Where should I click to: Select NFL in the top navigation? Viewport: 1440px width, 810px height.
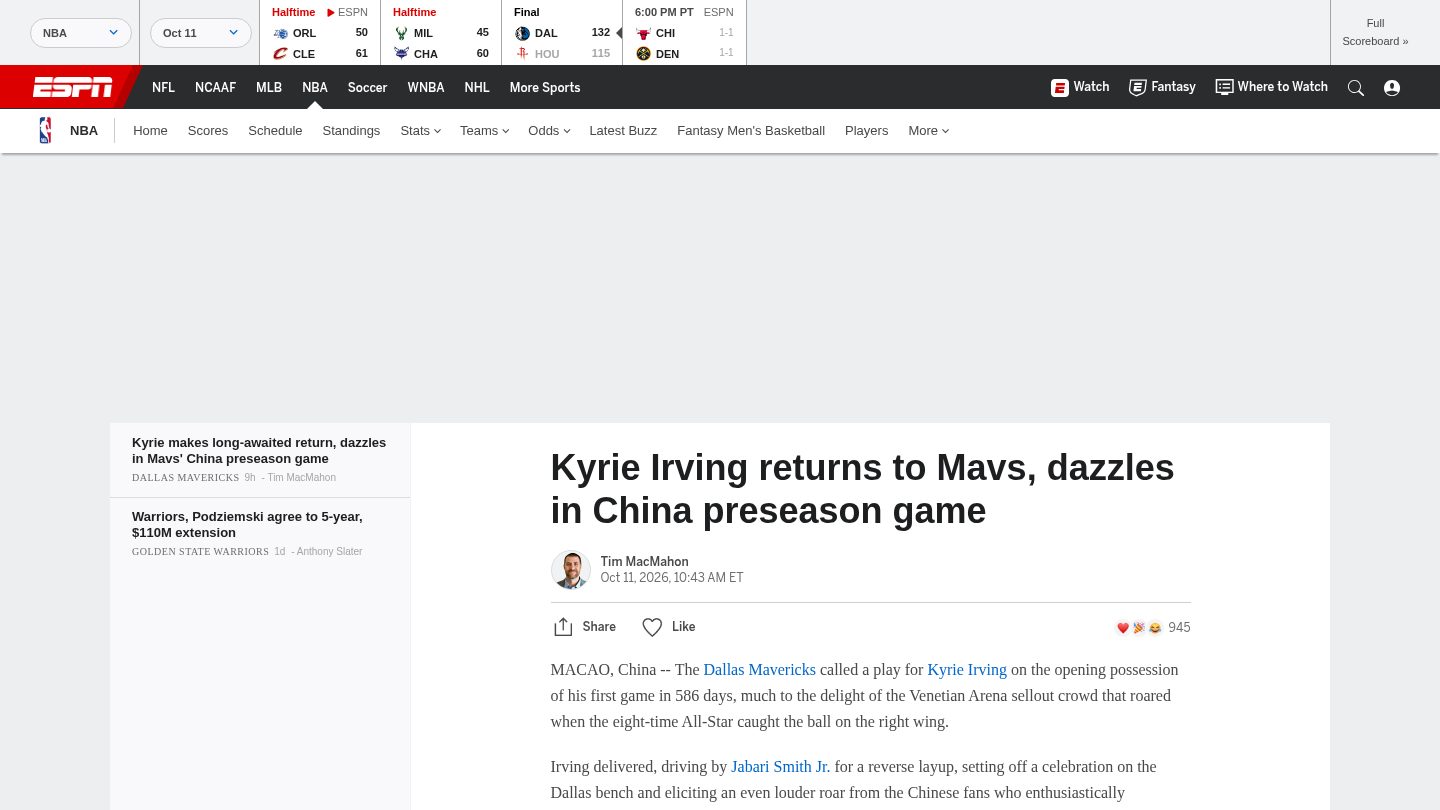point(163,88)
